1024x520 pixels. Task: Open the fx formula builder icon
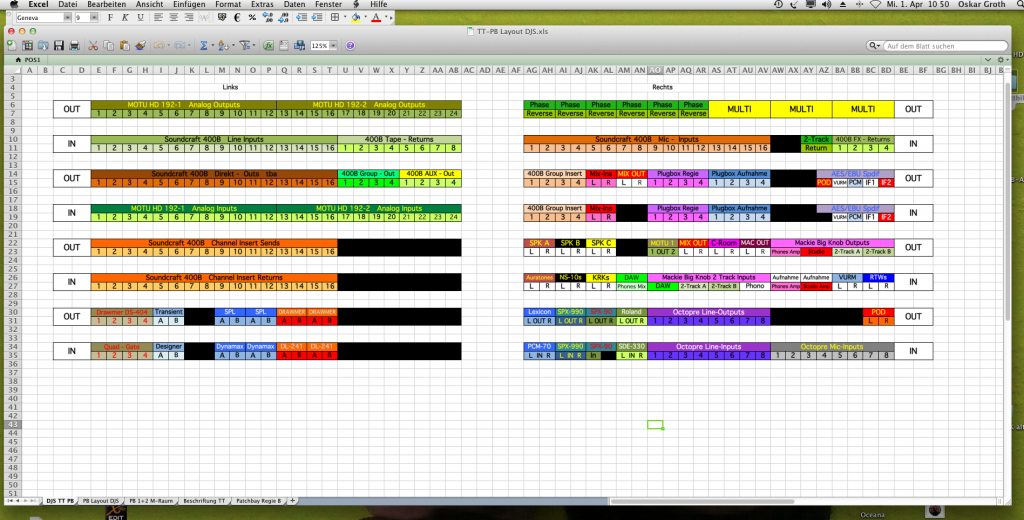pyautogui.click(x=268, y=46)
